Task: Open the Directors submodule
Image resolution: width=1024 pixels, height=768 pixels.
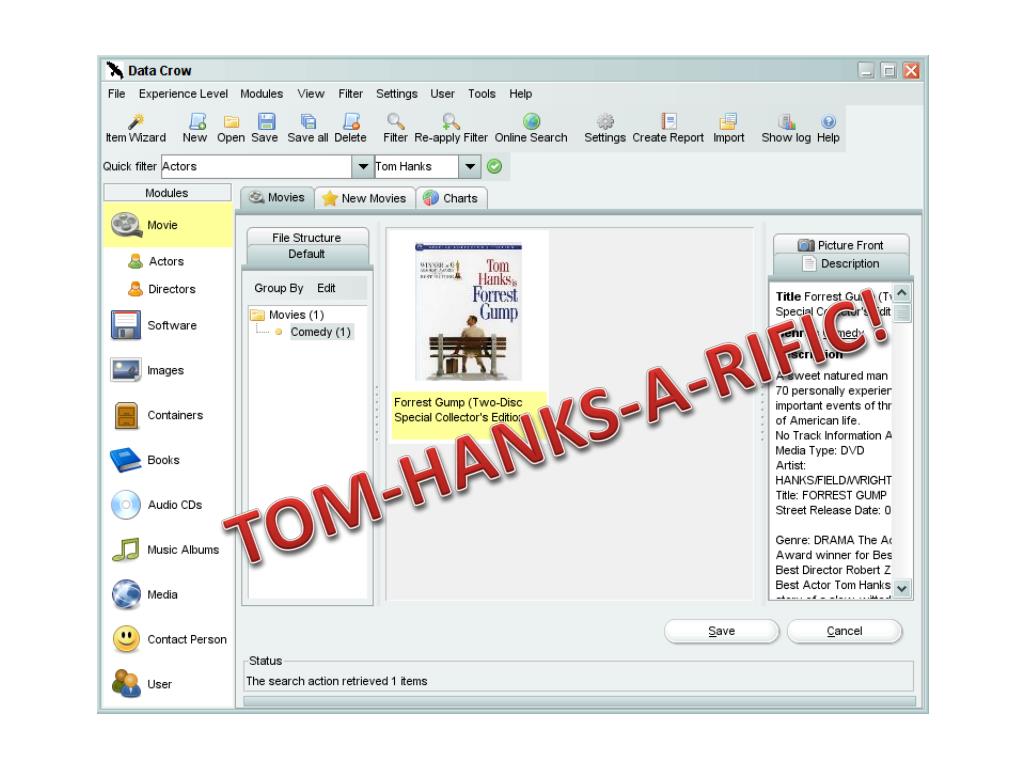Action: coord(162,289)
